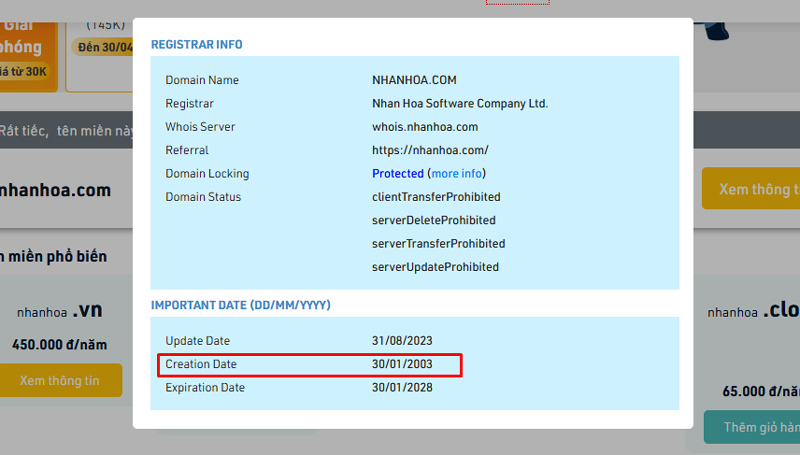Click the teal Thêm giỏ hàng button
The image size is (800, 455).
click(x=752, y=427)
